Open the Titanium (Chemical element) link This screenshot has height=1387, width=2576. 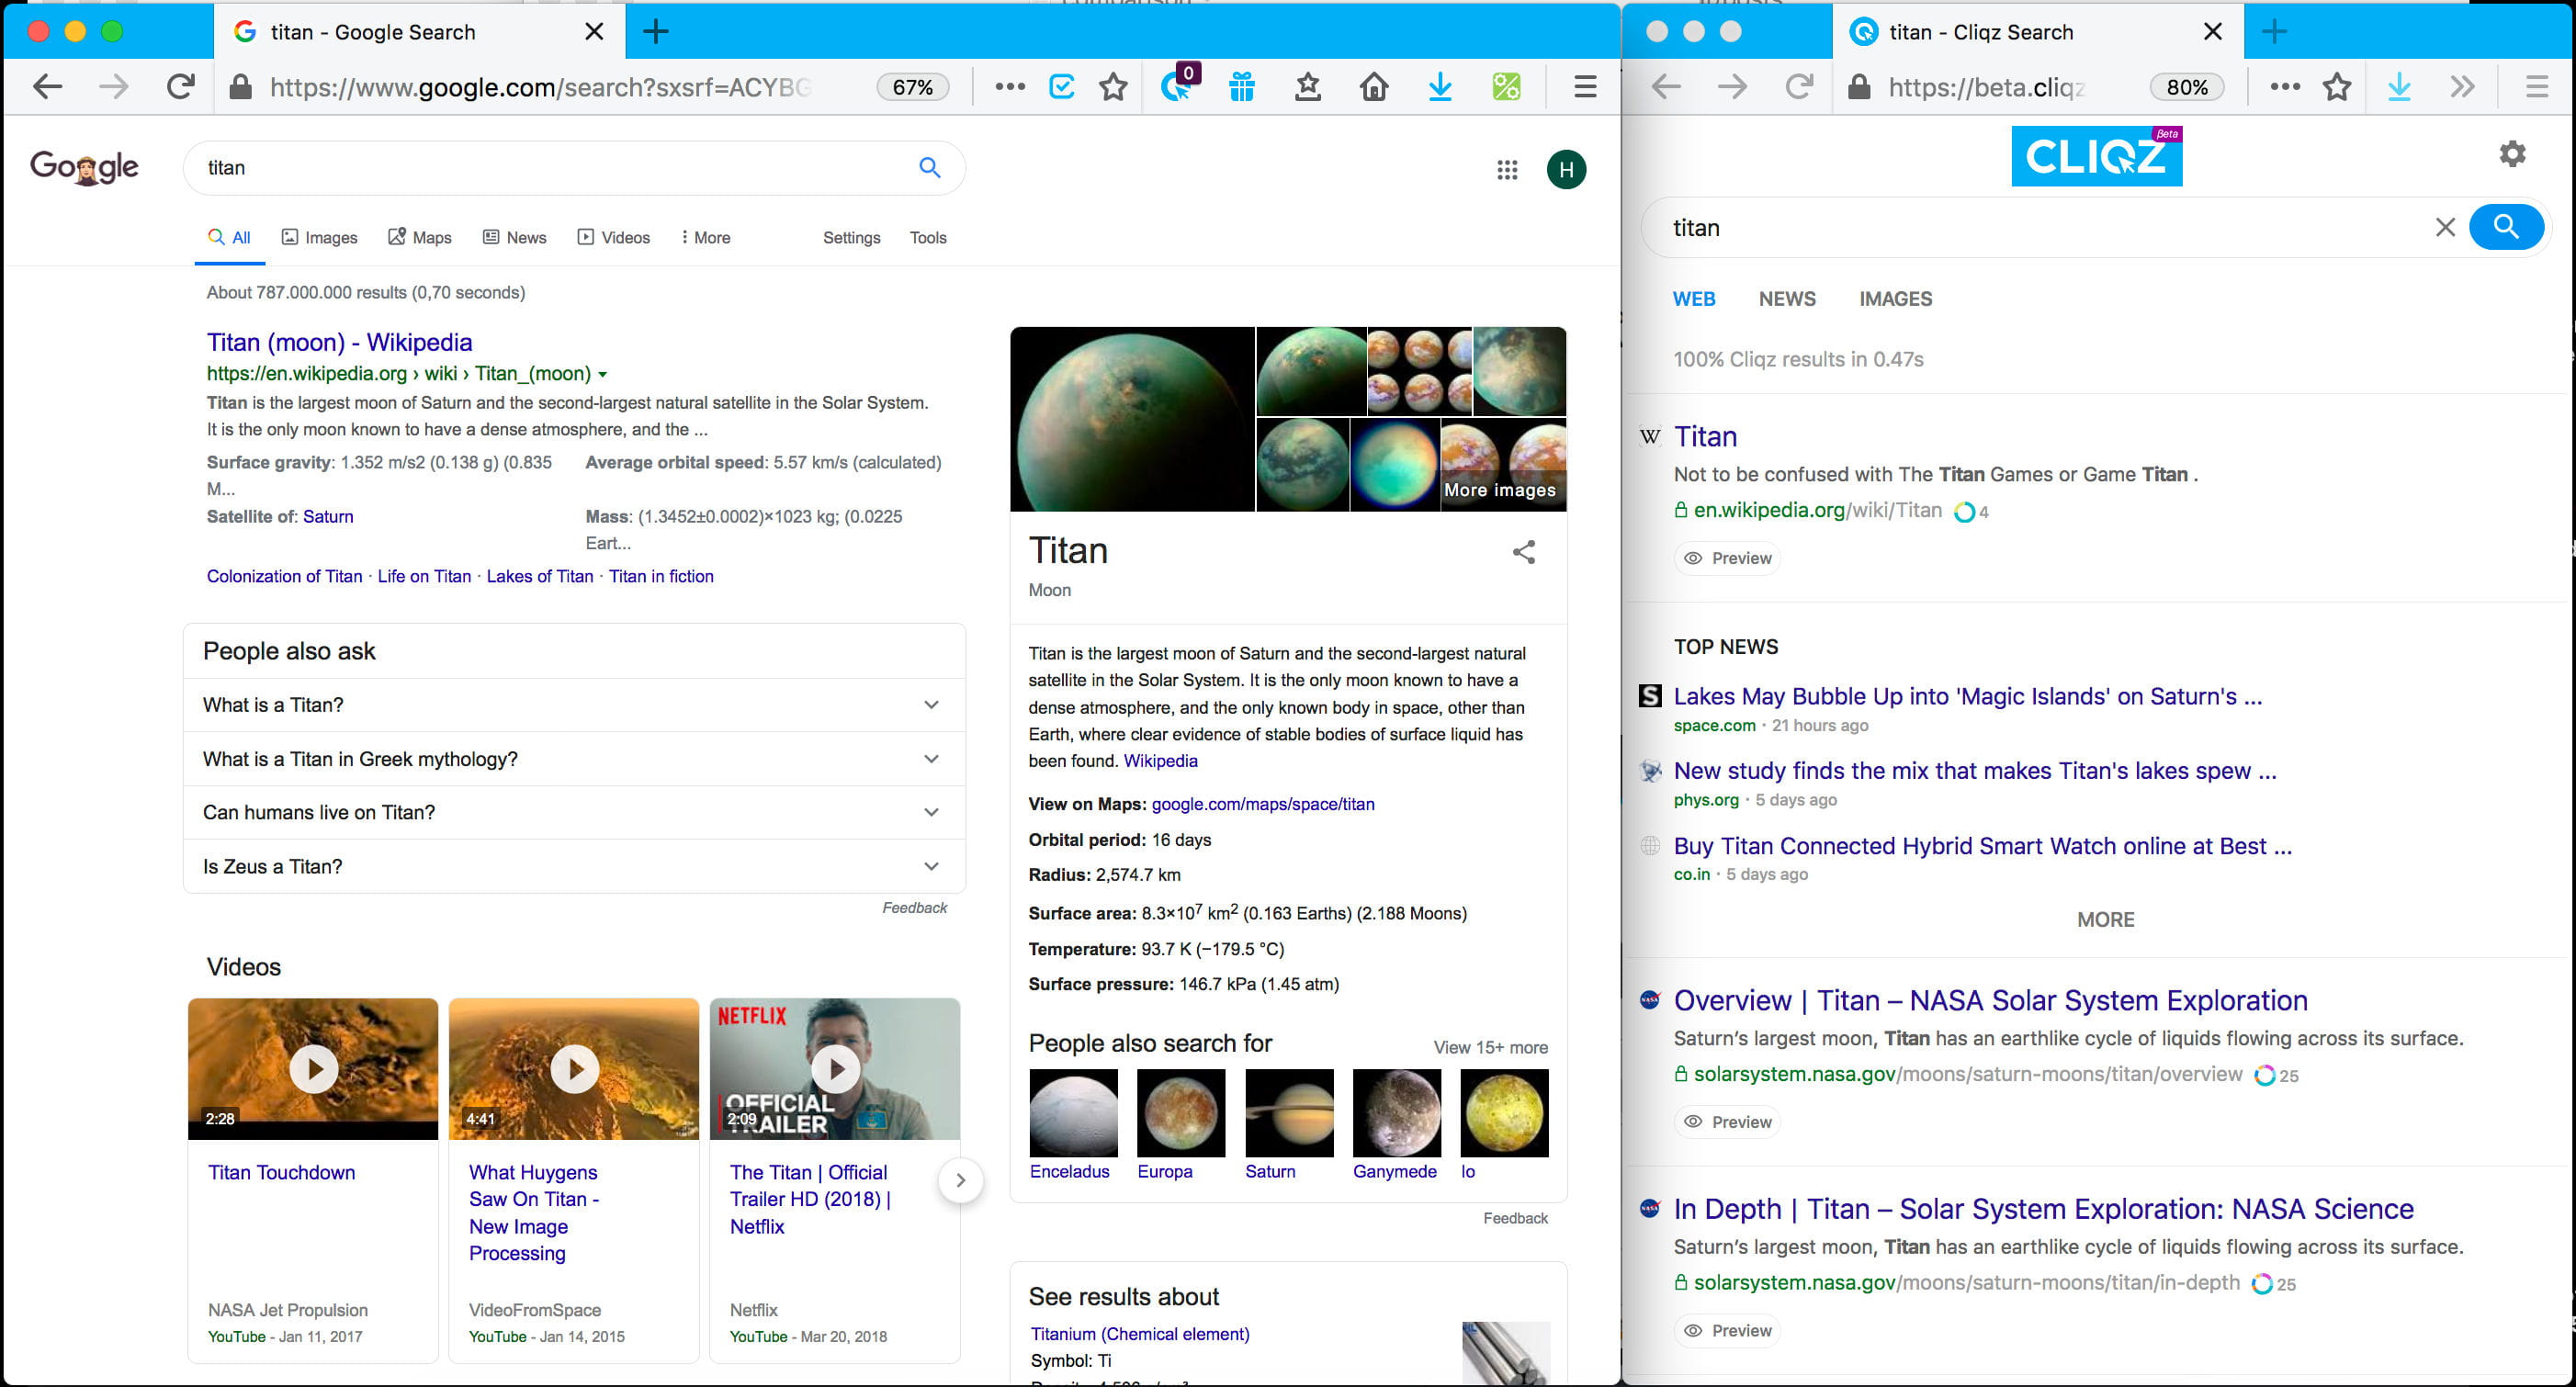tap(1140, 1334)
